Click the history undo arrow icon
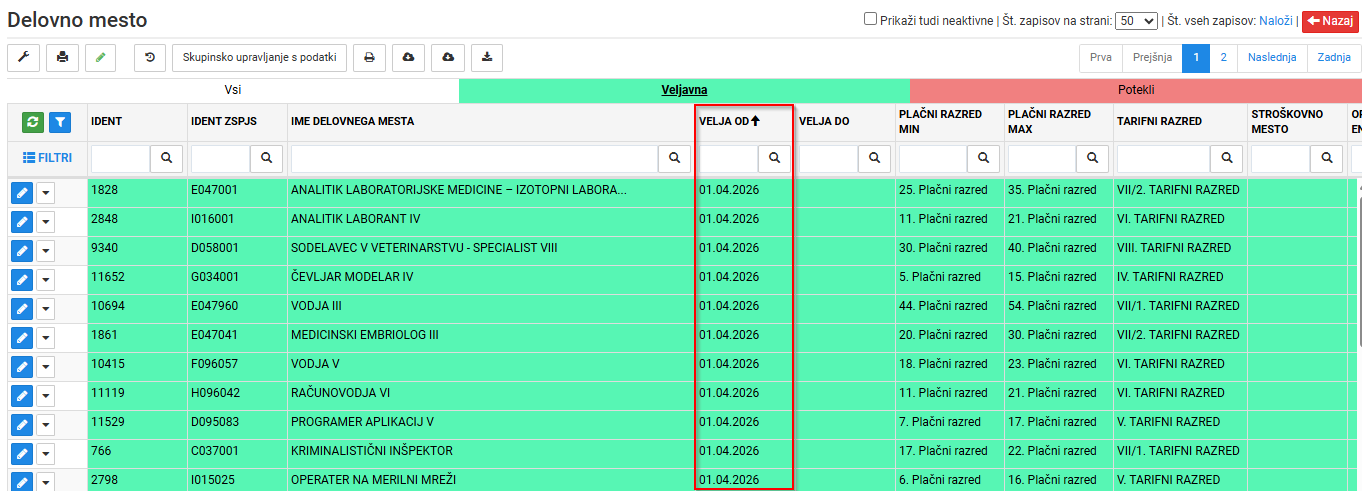The width and height of the screenshot is (1362, 491). click(150, 58)
